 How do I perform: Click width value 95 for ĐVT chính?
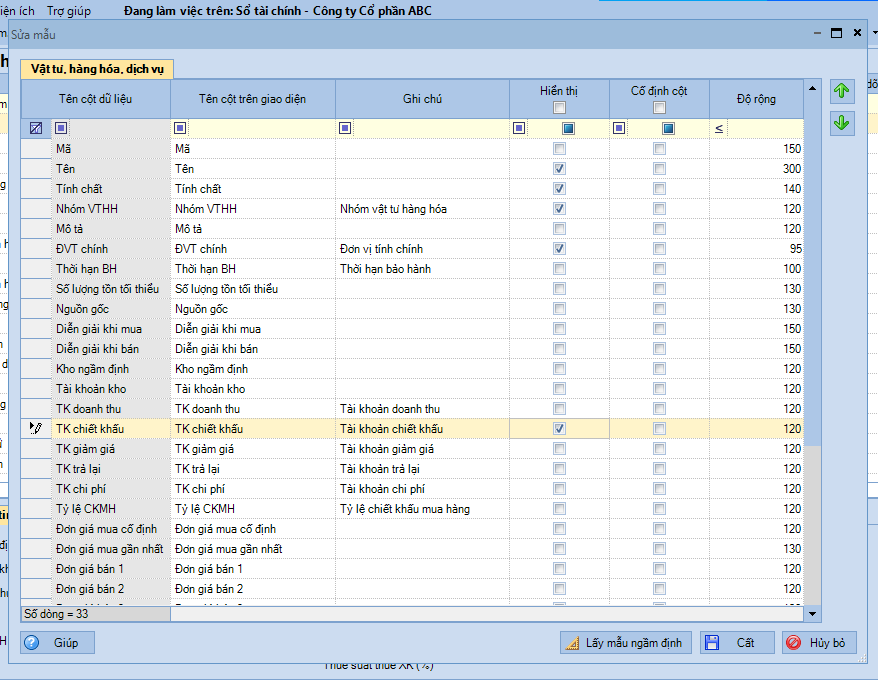(756, 249)
